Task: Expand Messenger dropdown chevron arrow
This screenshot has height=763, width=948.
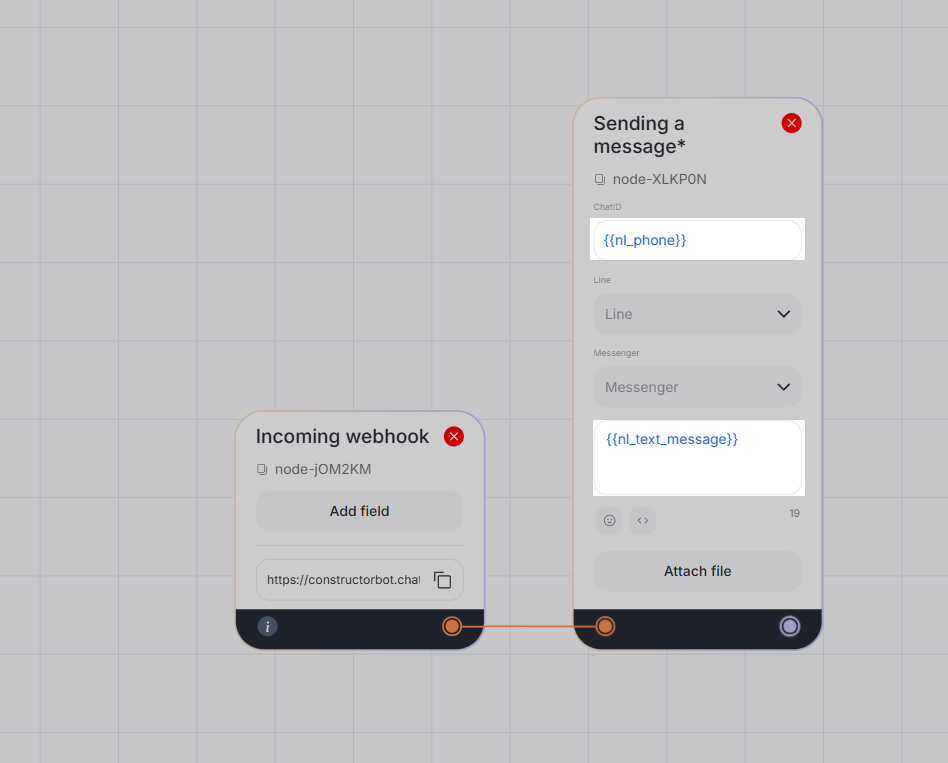Action: point(784,387)
